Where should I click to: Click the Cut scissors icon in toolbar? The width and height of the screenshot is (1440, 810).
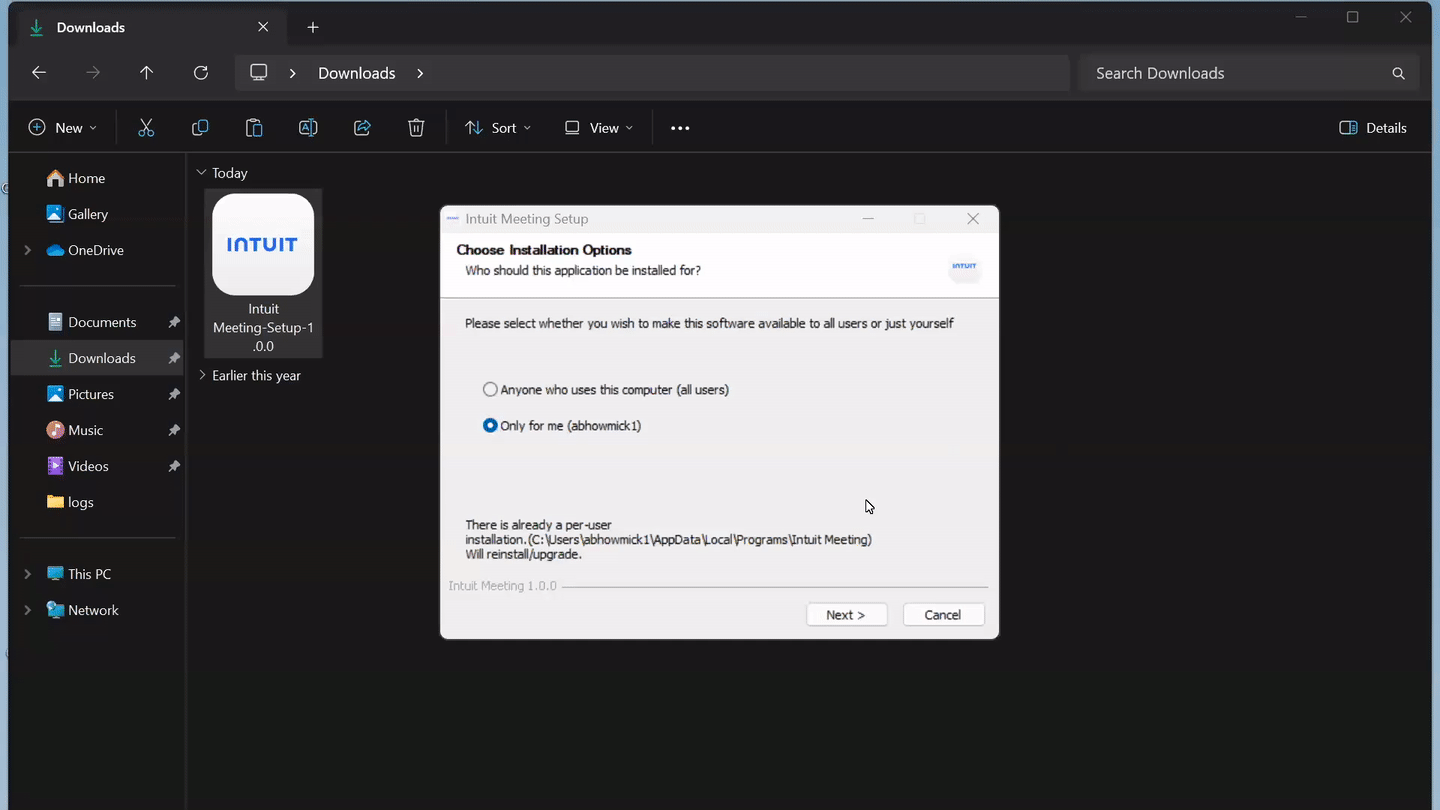(146, 128)
